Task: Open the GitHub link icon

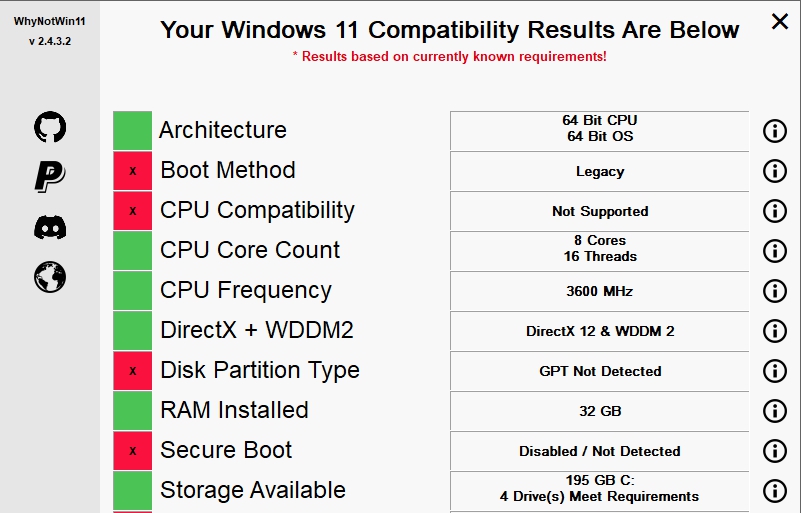Action: [50, 127]
